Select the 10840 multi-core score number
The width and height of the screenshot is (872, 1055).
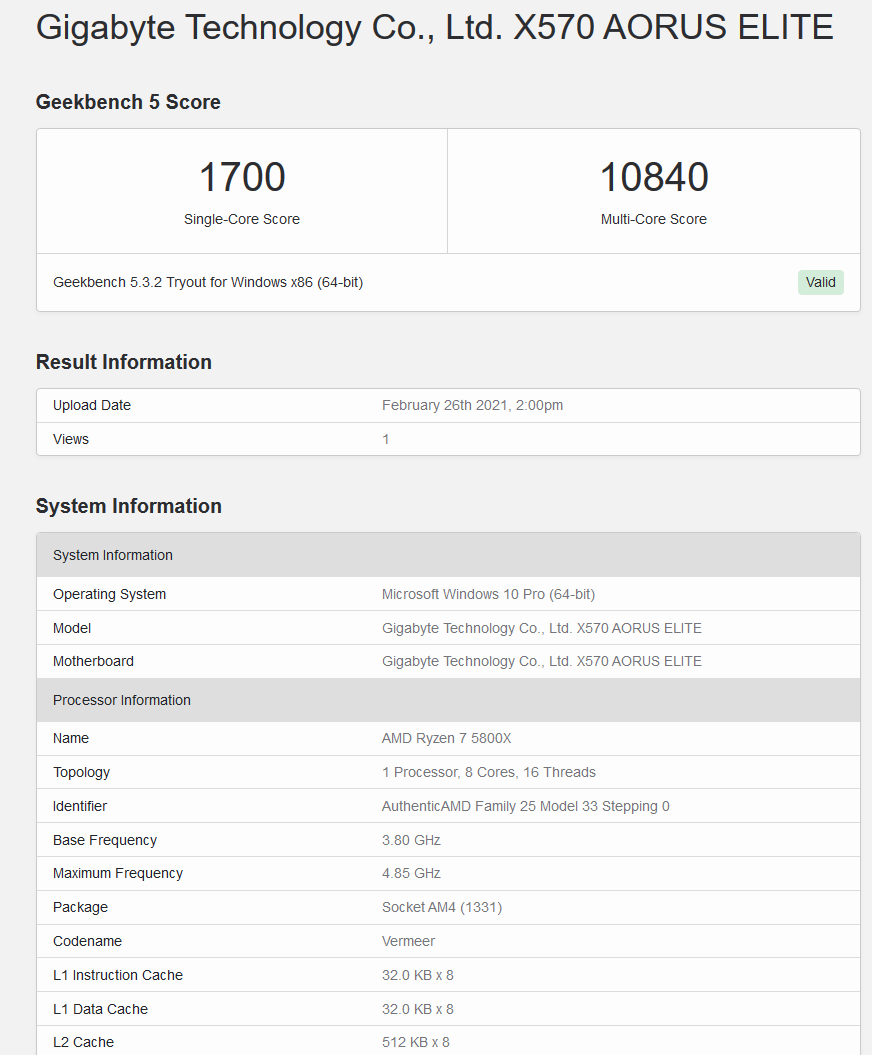653,177
